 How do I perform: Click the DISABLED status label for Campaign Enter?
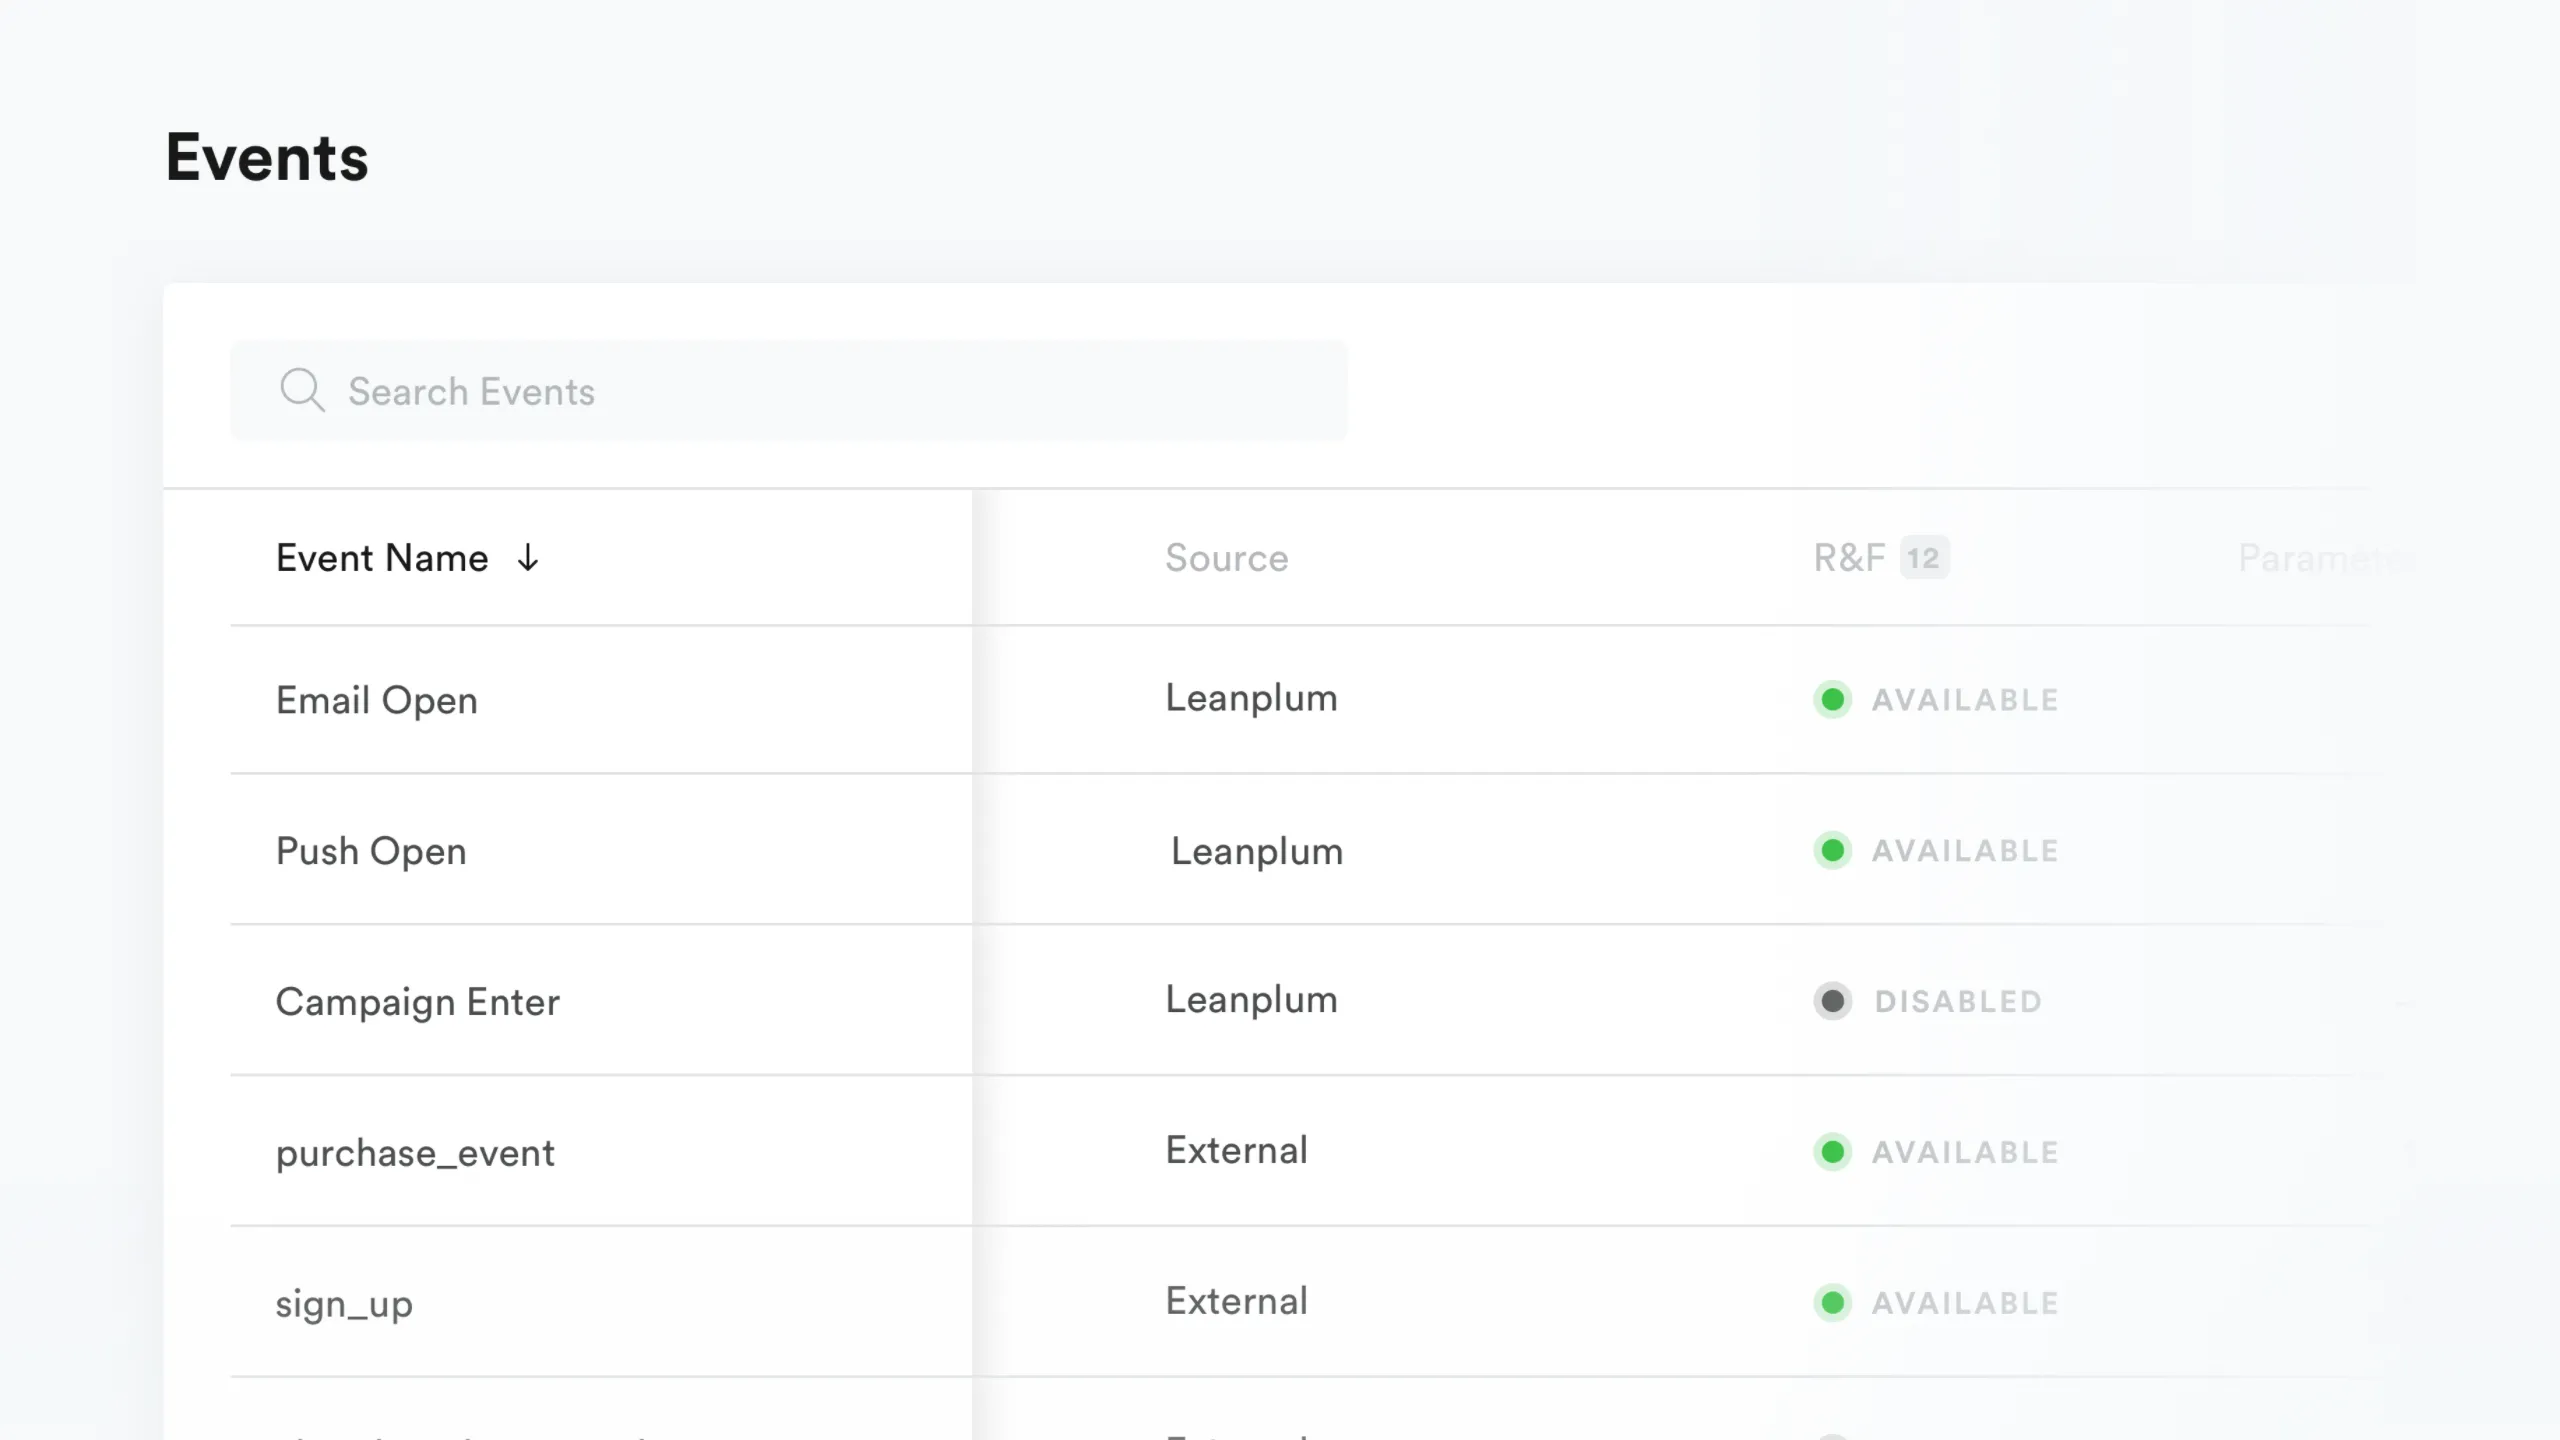click(1958, 1001)
